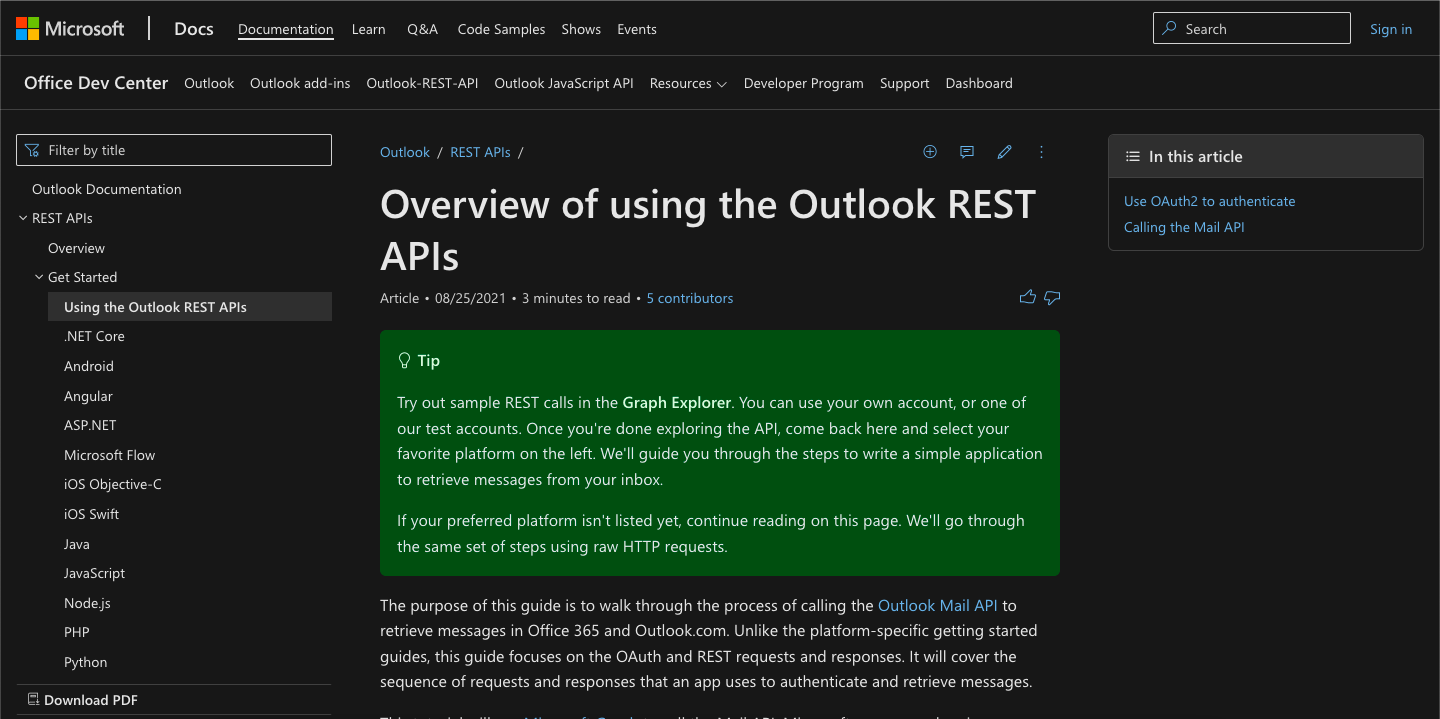Click the Tip lightbulb icon

pos(405,360)
